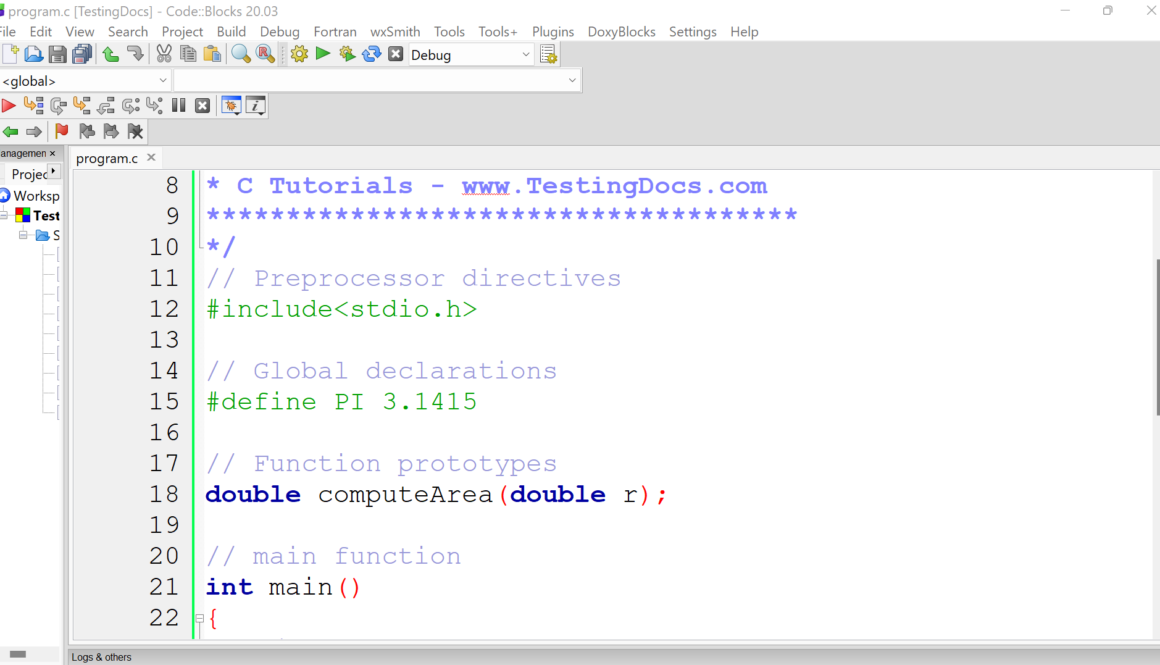Open Find using the magnifier icon

(x=240, y=53)
